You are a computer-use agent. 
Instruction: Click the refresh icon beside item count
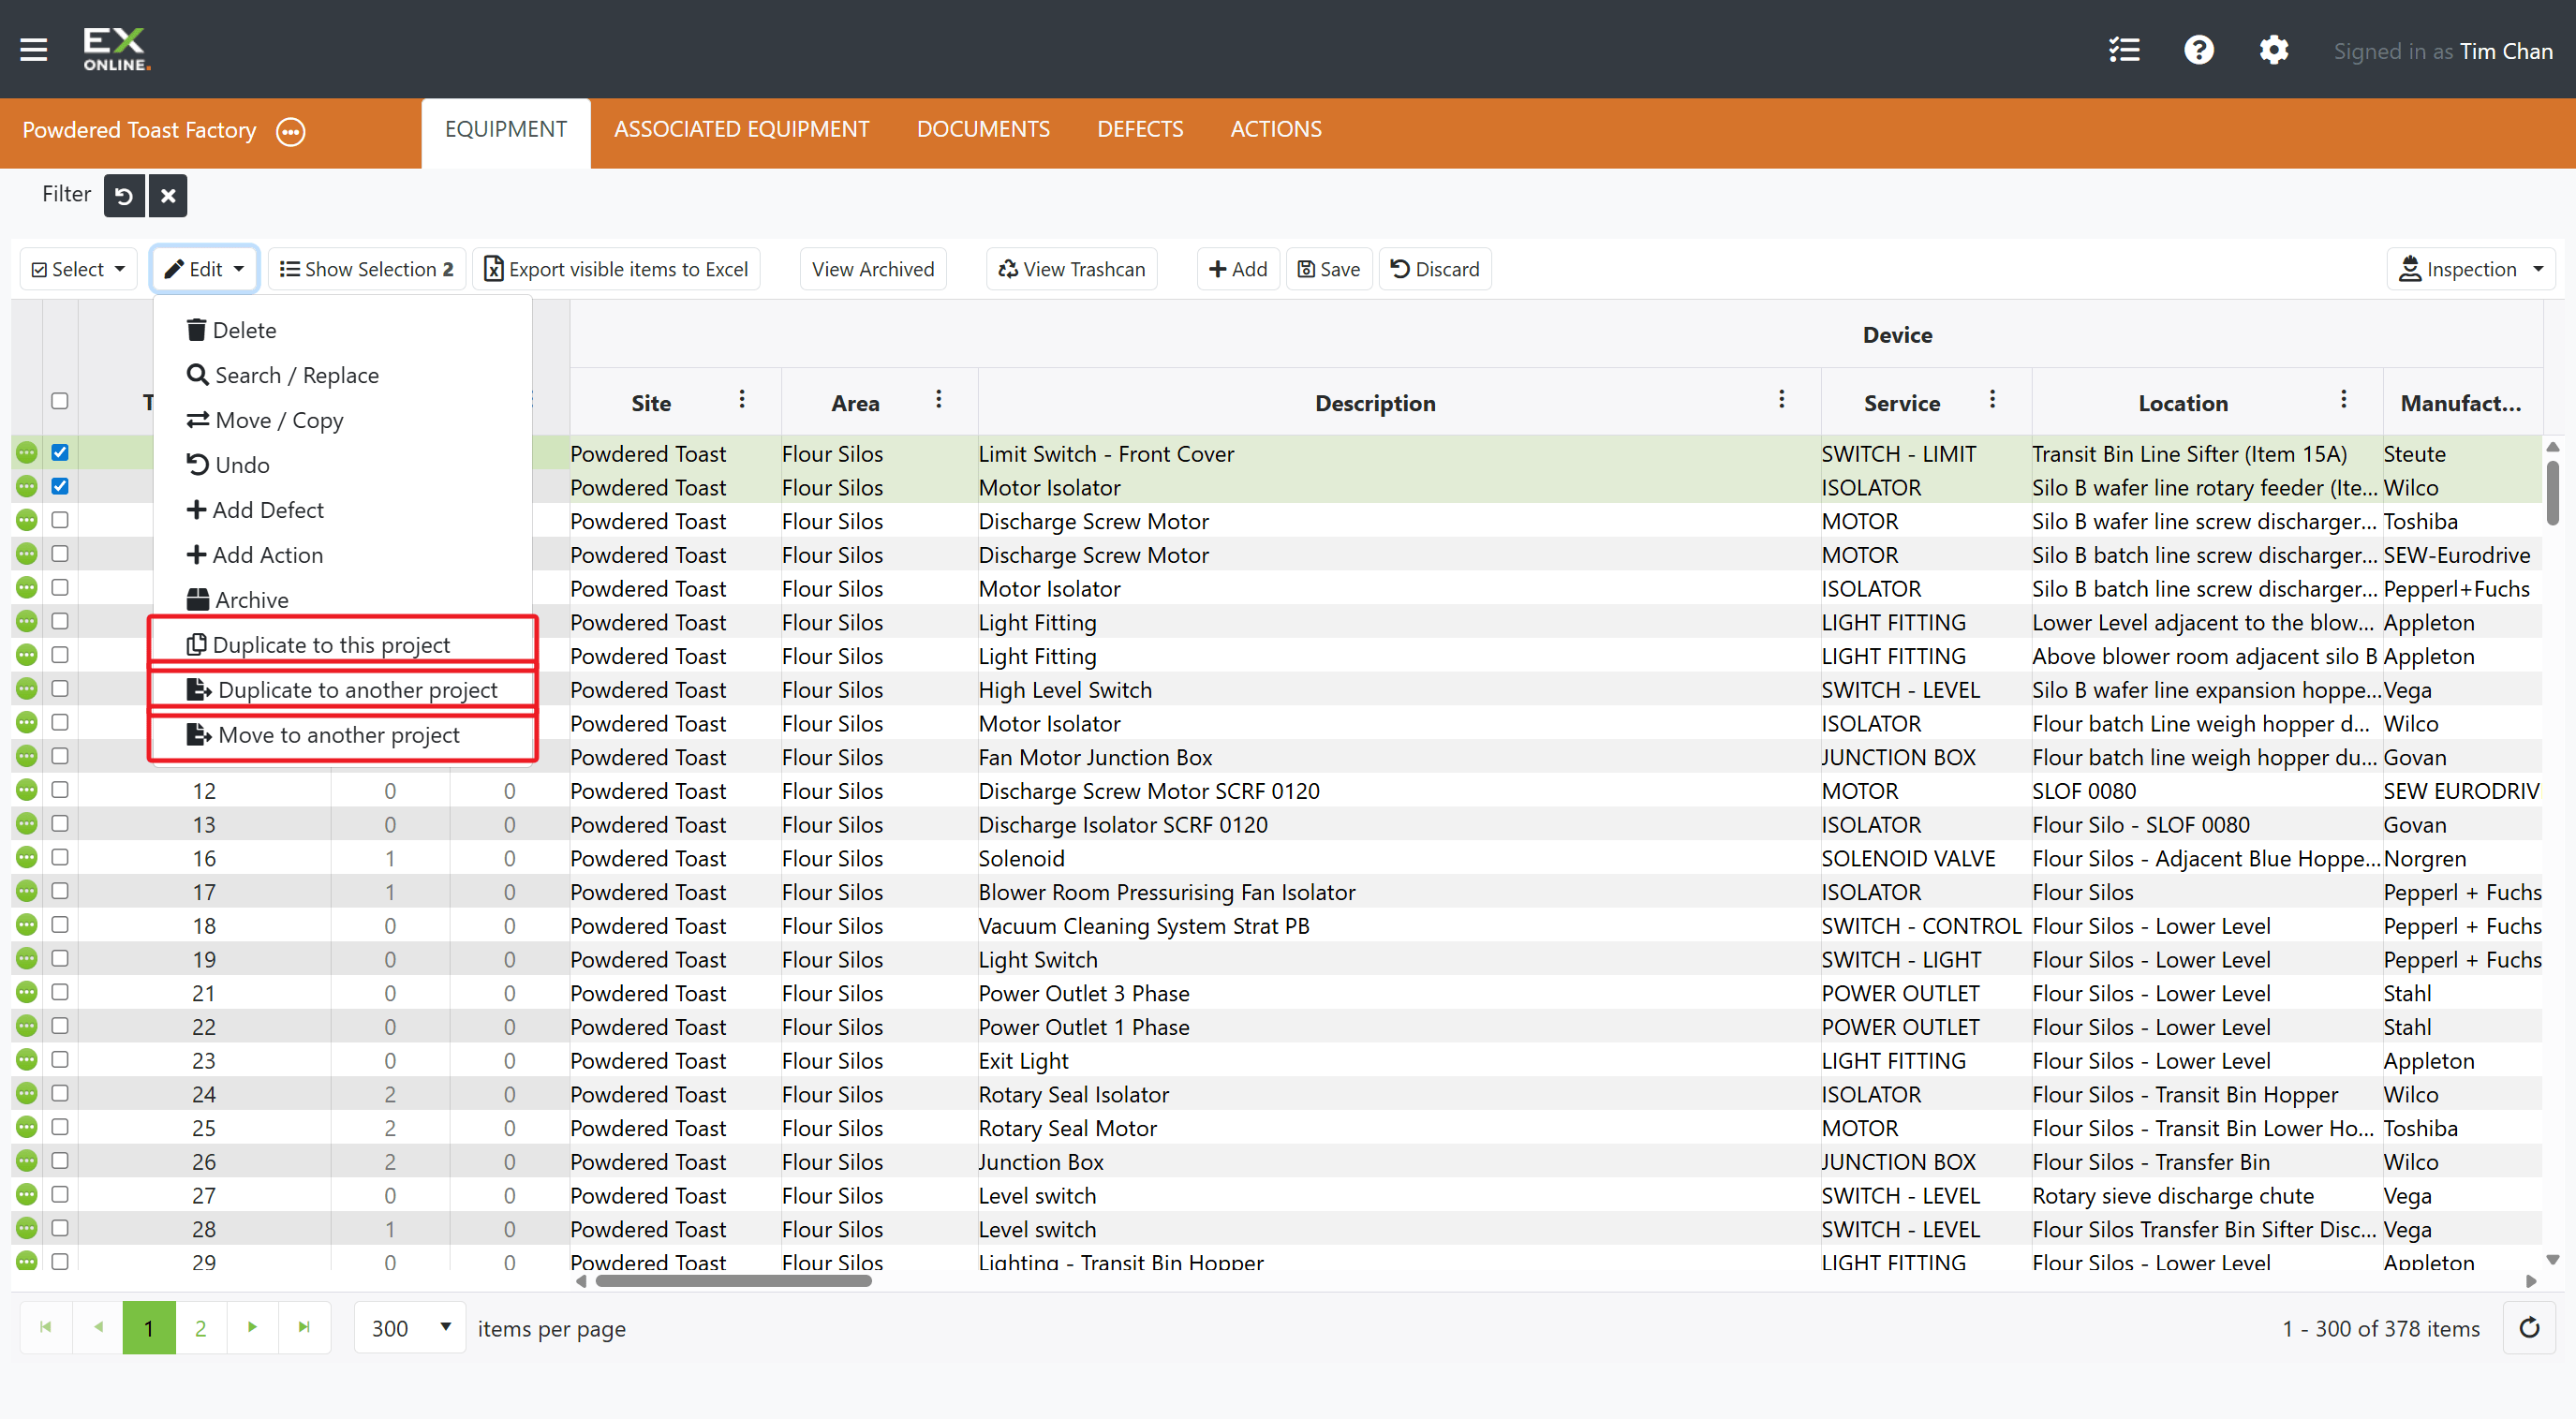click(2529, 1328)
